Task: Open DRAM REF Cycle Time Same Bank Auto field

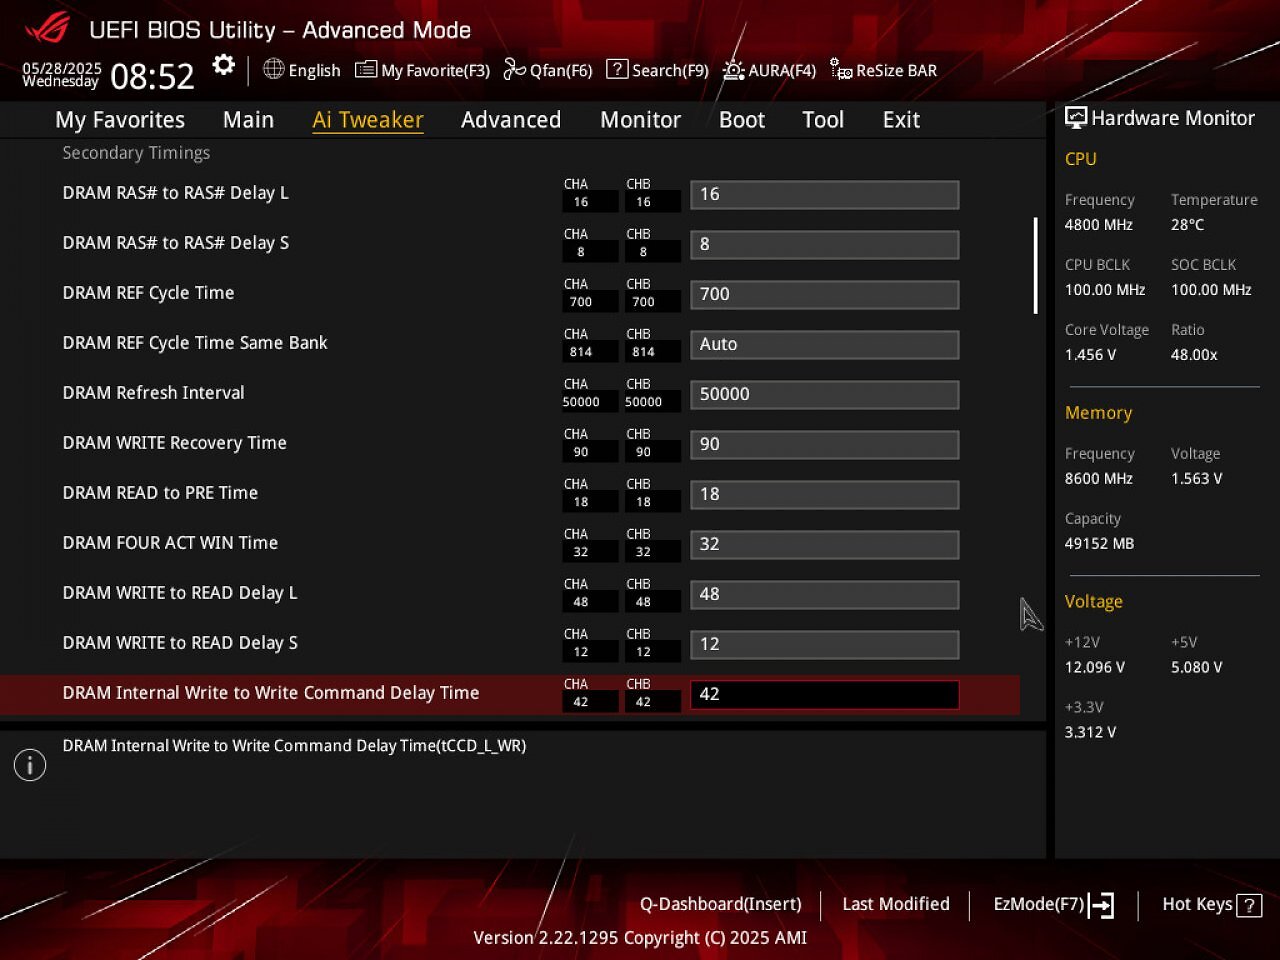Action: (x=825, y=344)
